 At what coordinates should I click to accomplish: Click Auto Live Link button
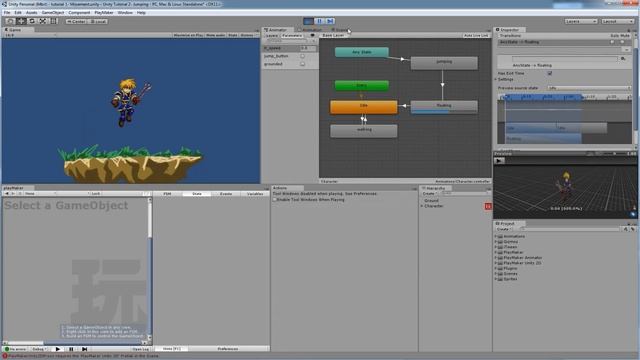click(476, 36)
